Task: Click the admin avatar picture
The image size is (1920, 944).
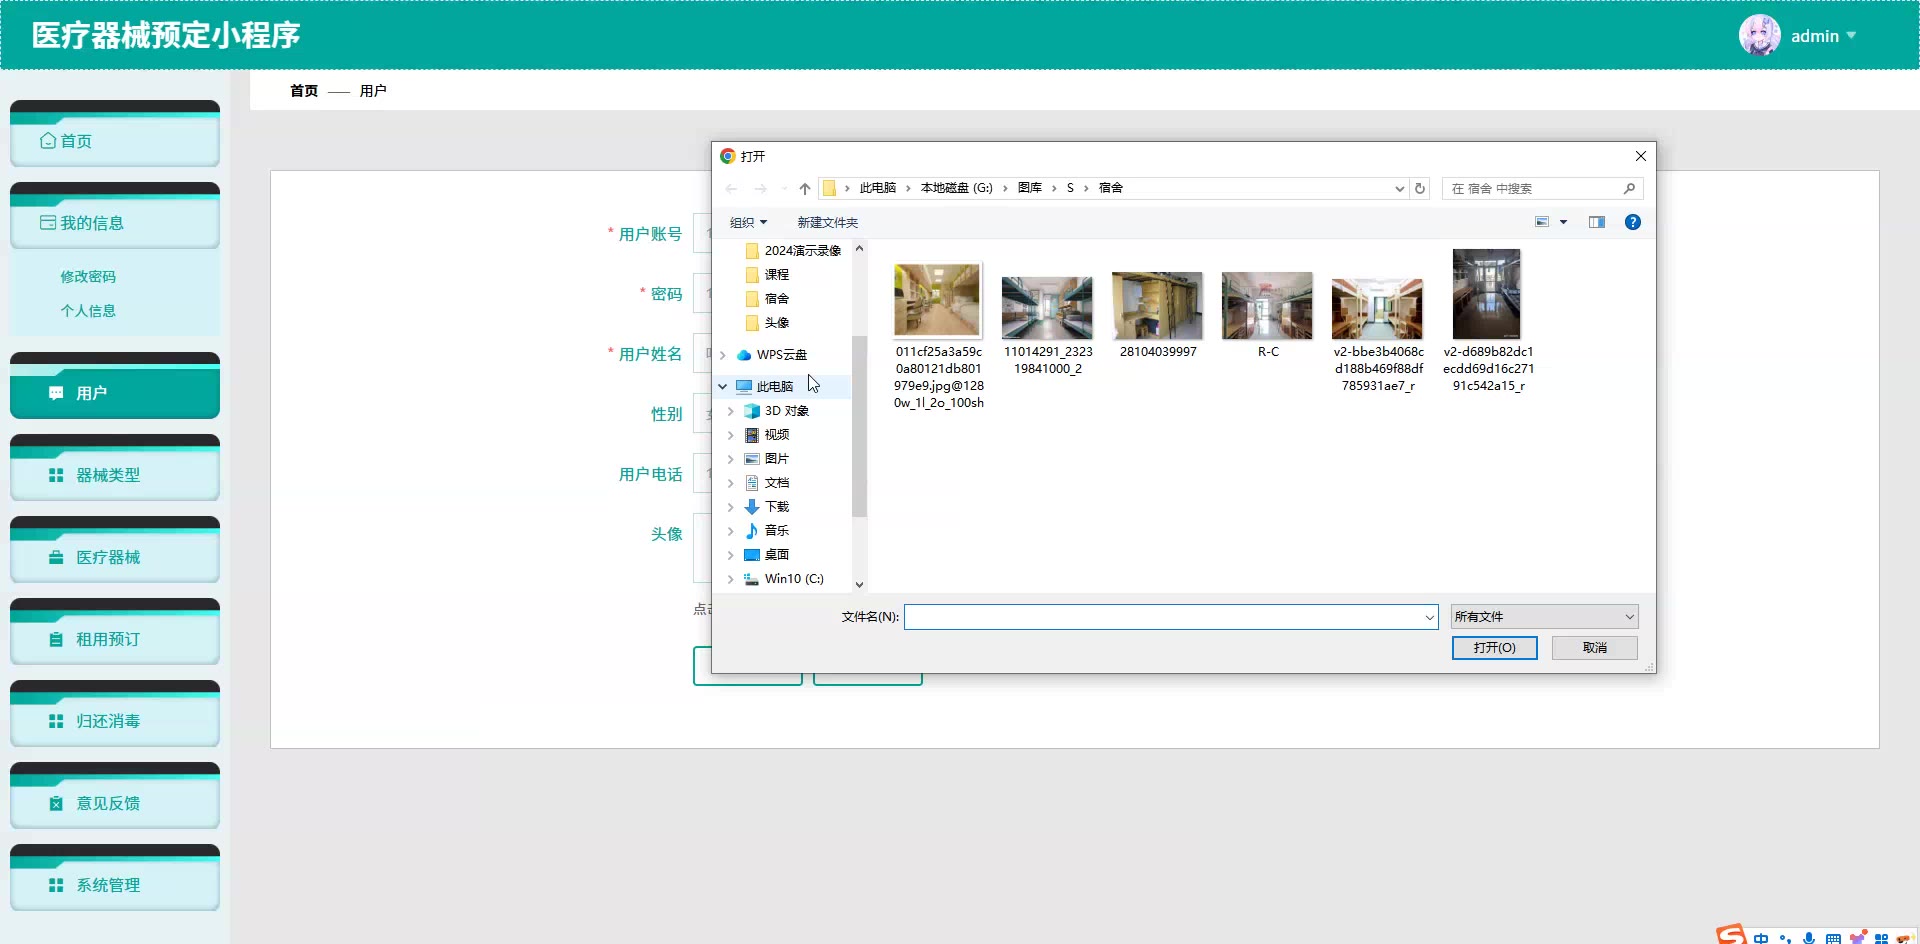Action: (x=1760, y=35)
